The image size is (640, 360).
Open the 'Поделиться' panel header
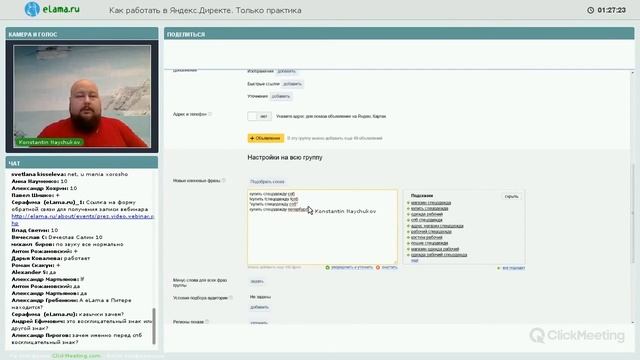click(x=399, y=34)
